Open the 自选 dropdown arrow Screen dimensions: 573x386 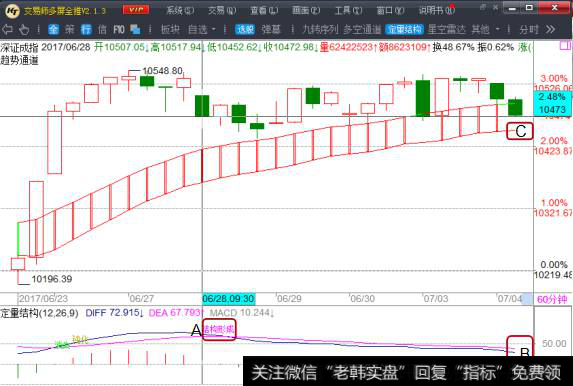[214, 29]
